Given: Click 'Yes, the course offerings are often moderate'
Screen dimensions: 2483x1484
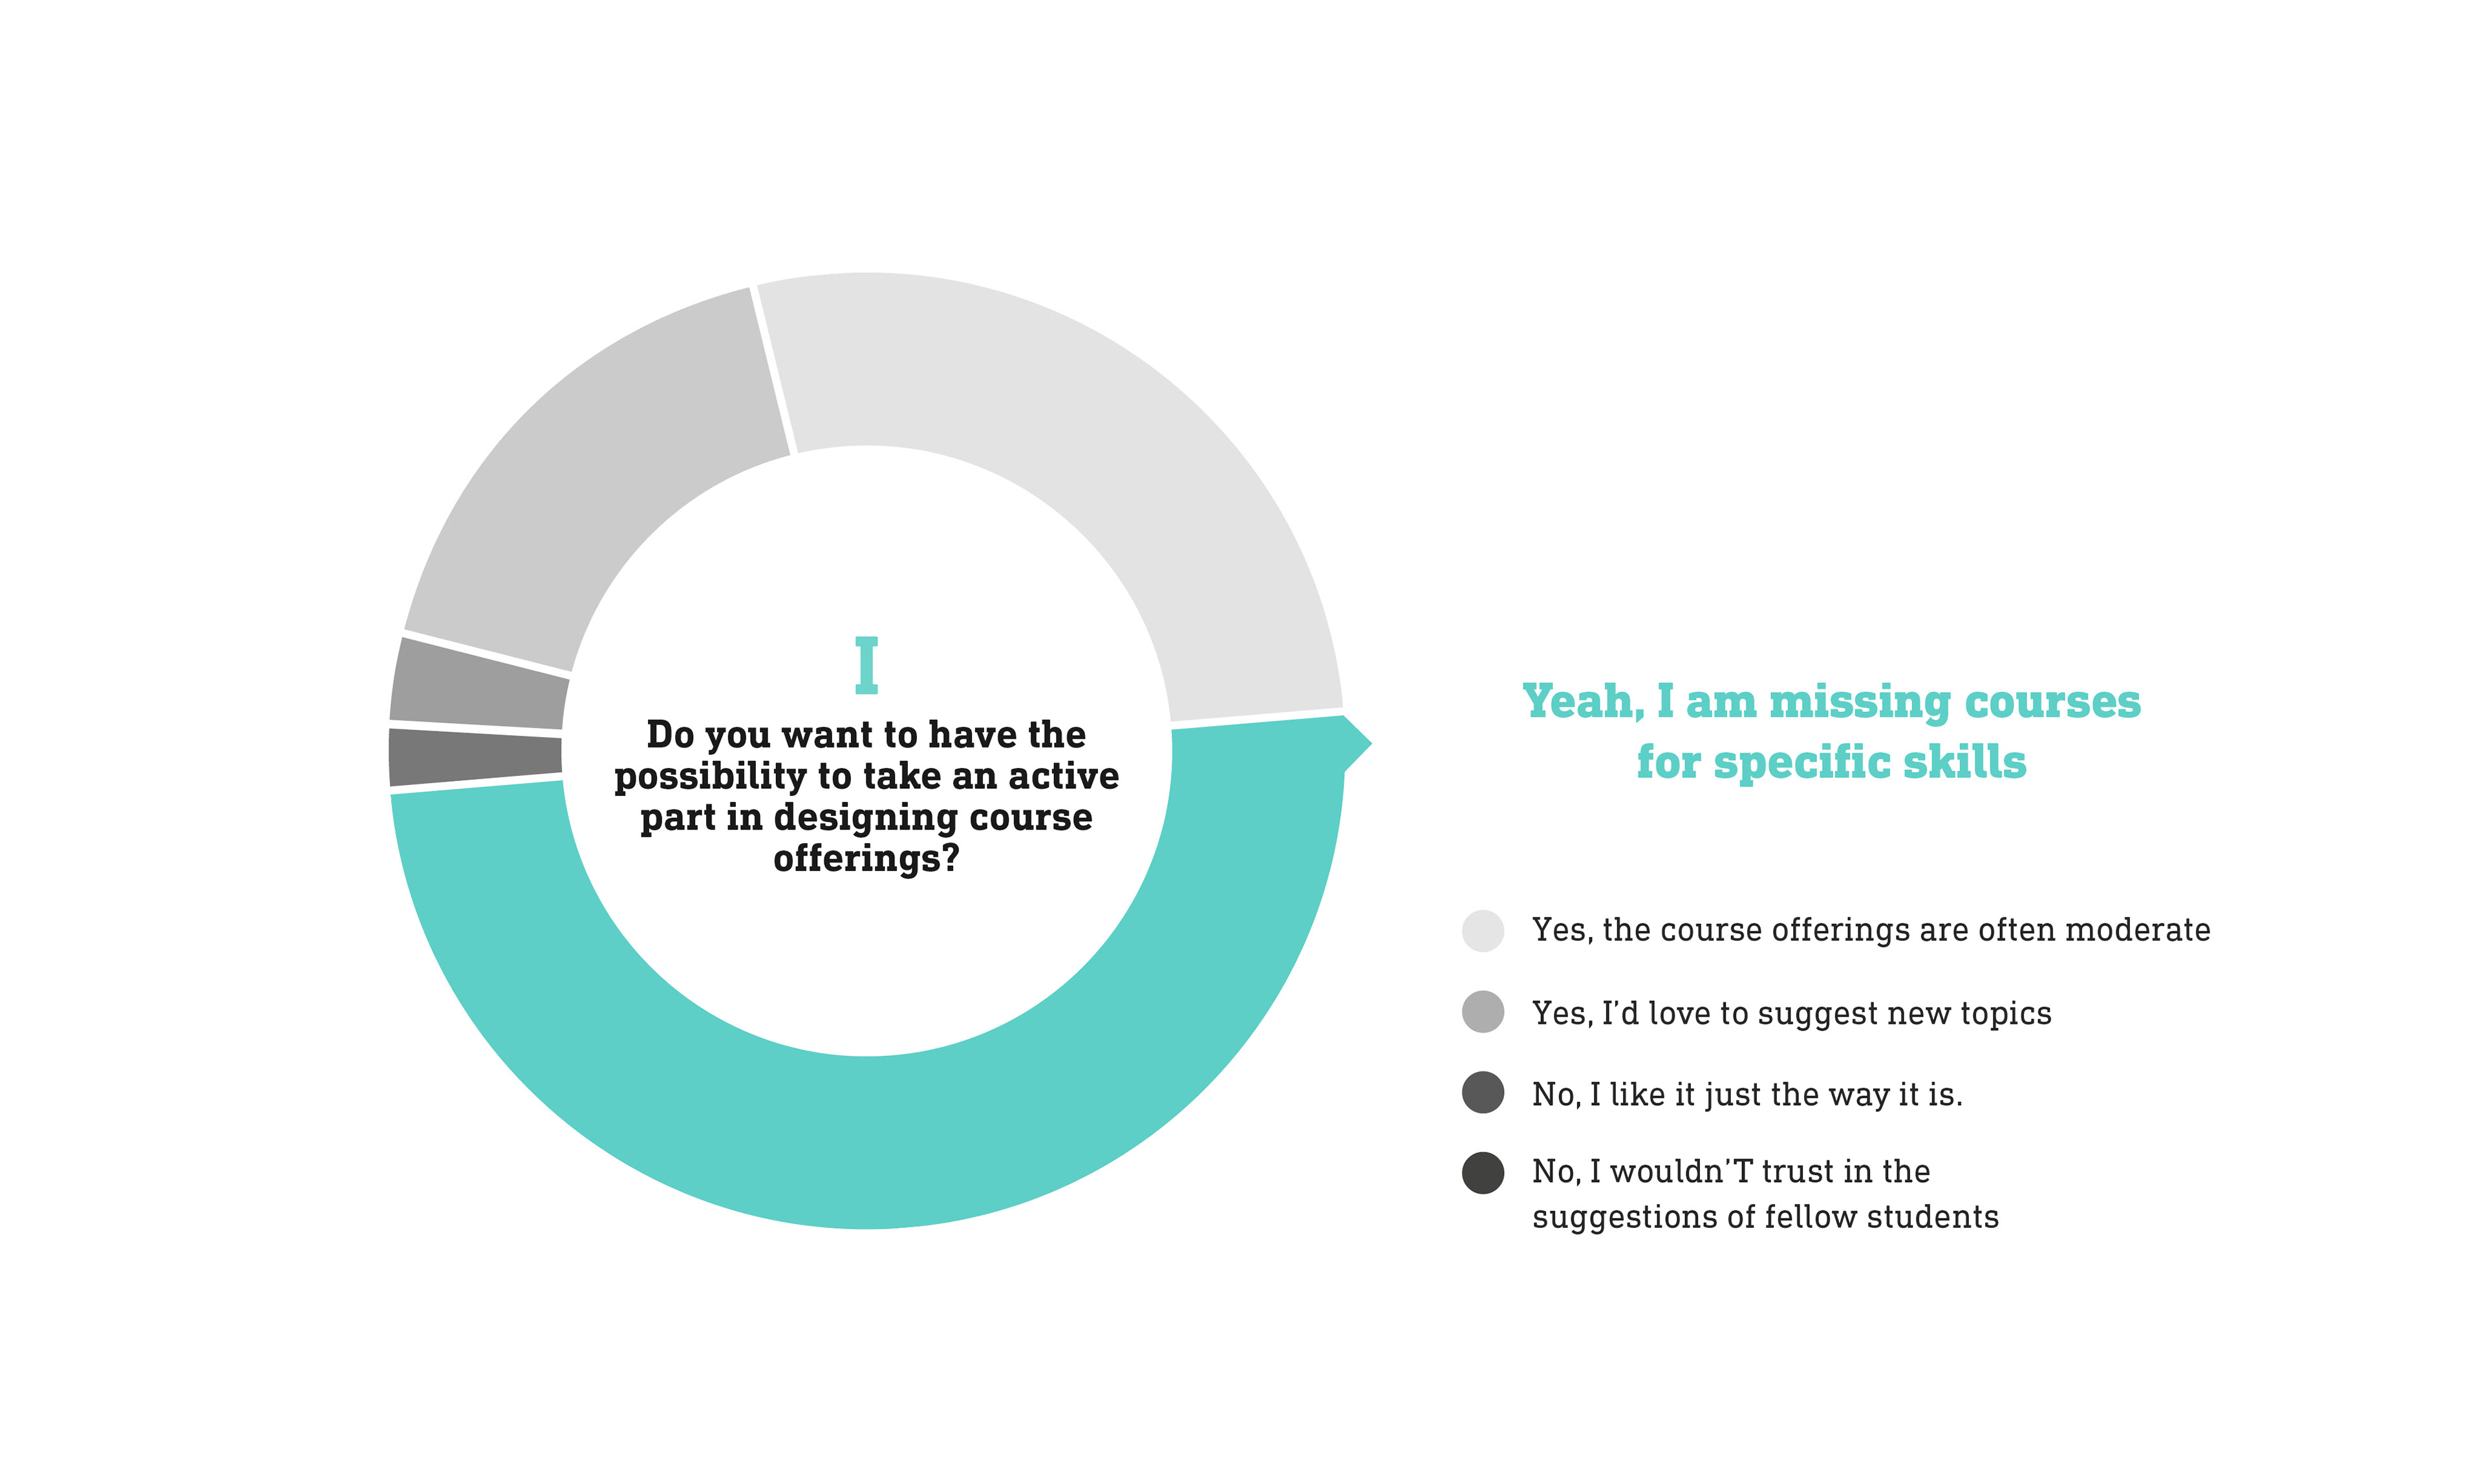Looking at the screenshot, I should (x=1871, y=931).
